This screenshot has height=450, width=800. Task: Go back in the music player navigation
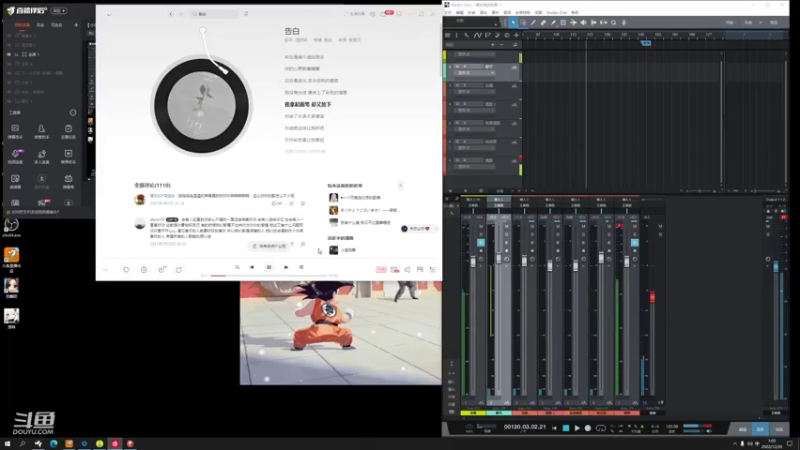(171, 14)
